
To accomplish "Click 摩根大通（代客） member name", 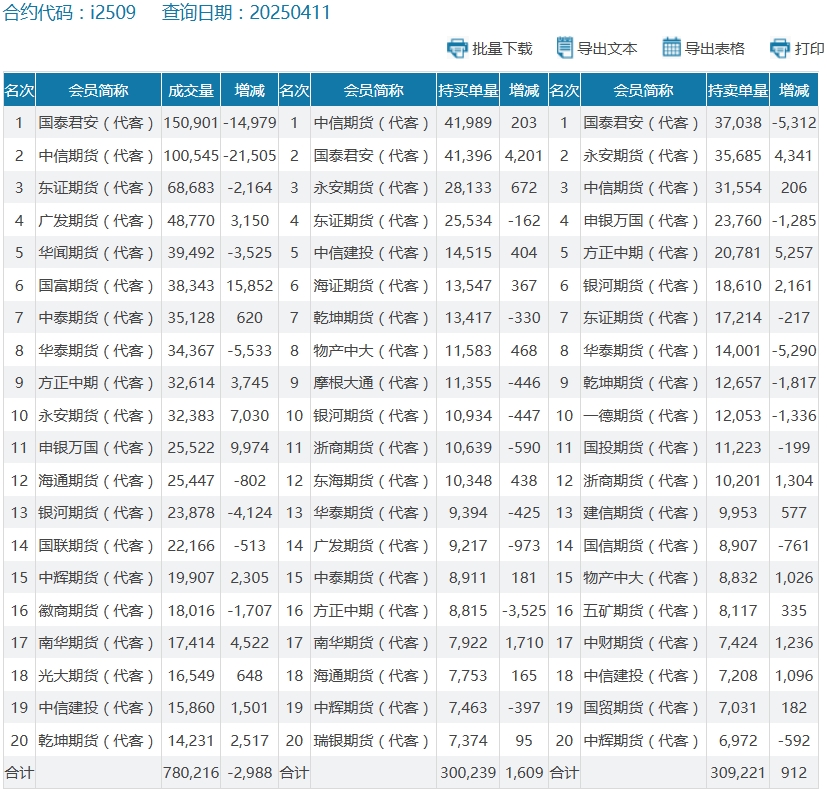I will click(x=371, y=382).
